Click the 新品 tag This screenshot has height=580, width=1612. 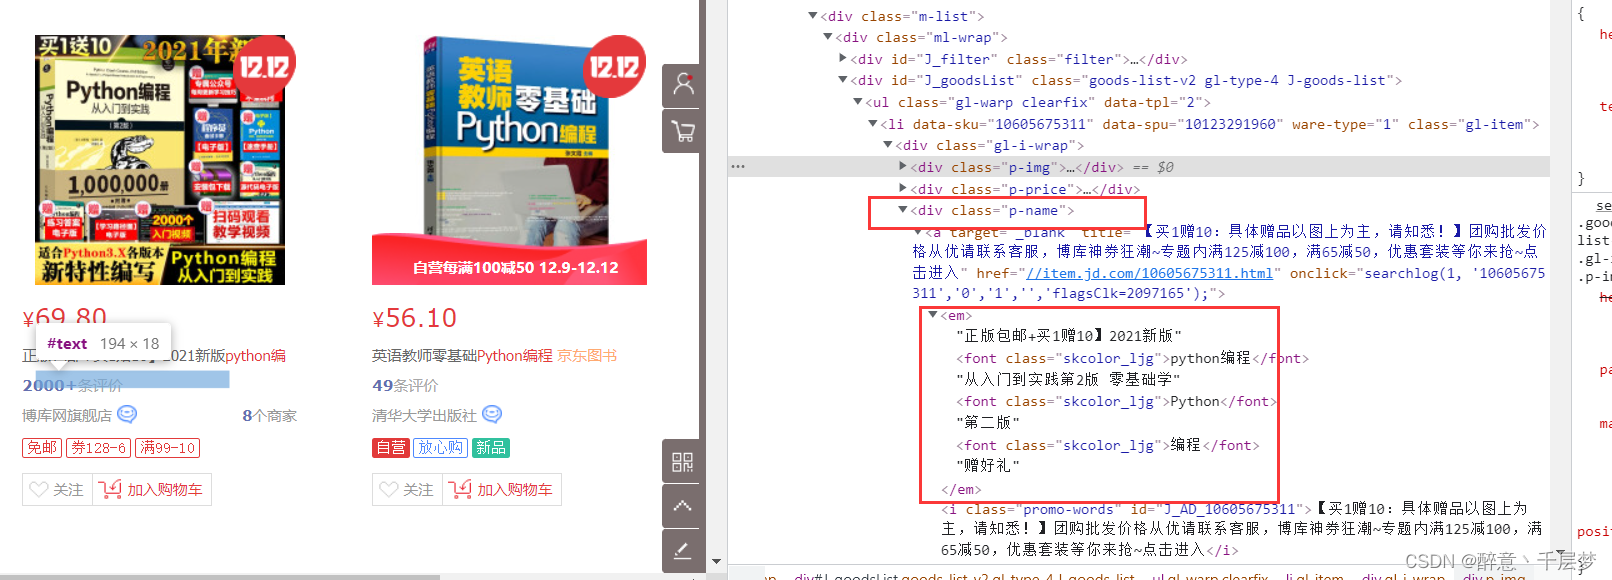(x=490, y=448)
